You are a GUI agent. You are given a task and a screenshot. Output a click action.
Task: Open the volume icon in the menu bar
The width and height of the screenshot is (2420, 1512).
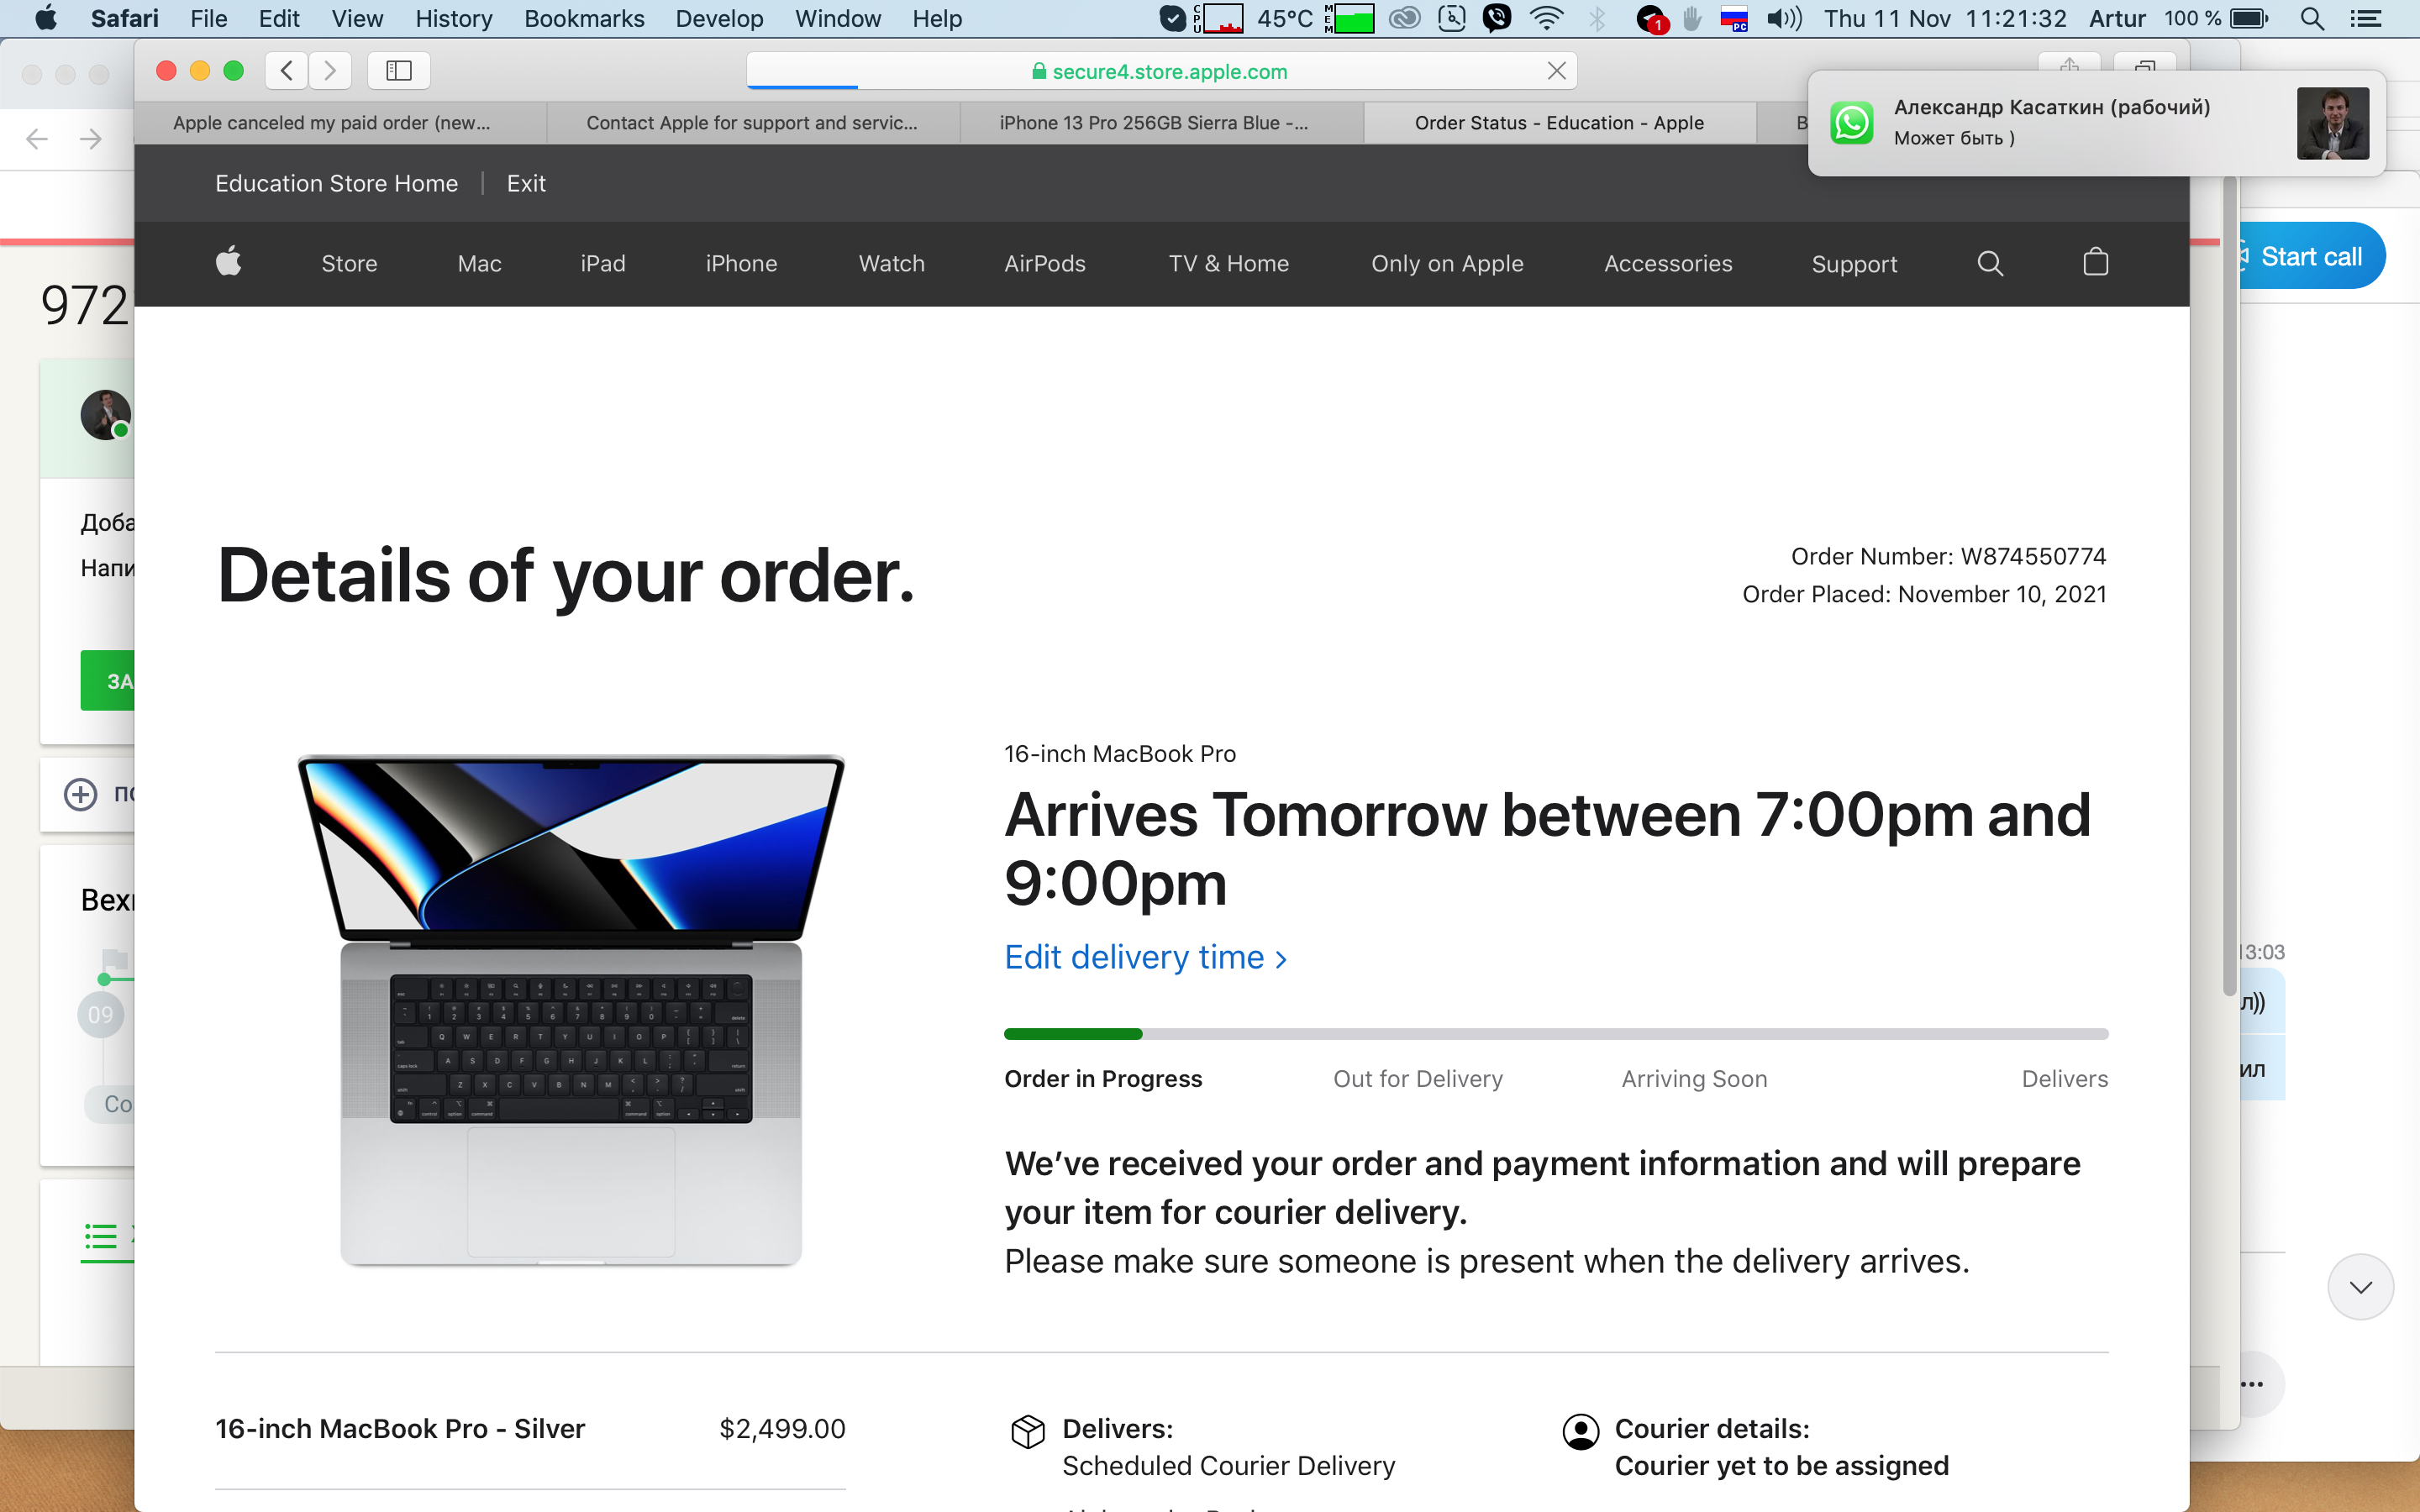click(1783, 19)
